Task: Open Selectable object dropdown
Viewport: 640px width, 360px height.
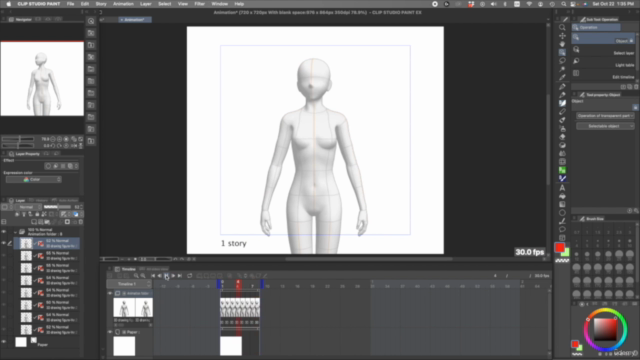Action: click(605, 126)
